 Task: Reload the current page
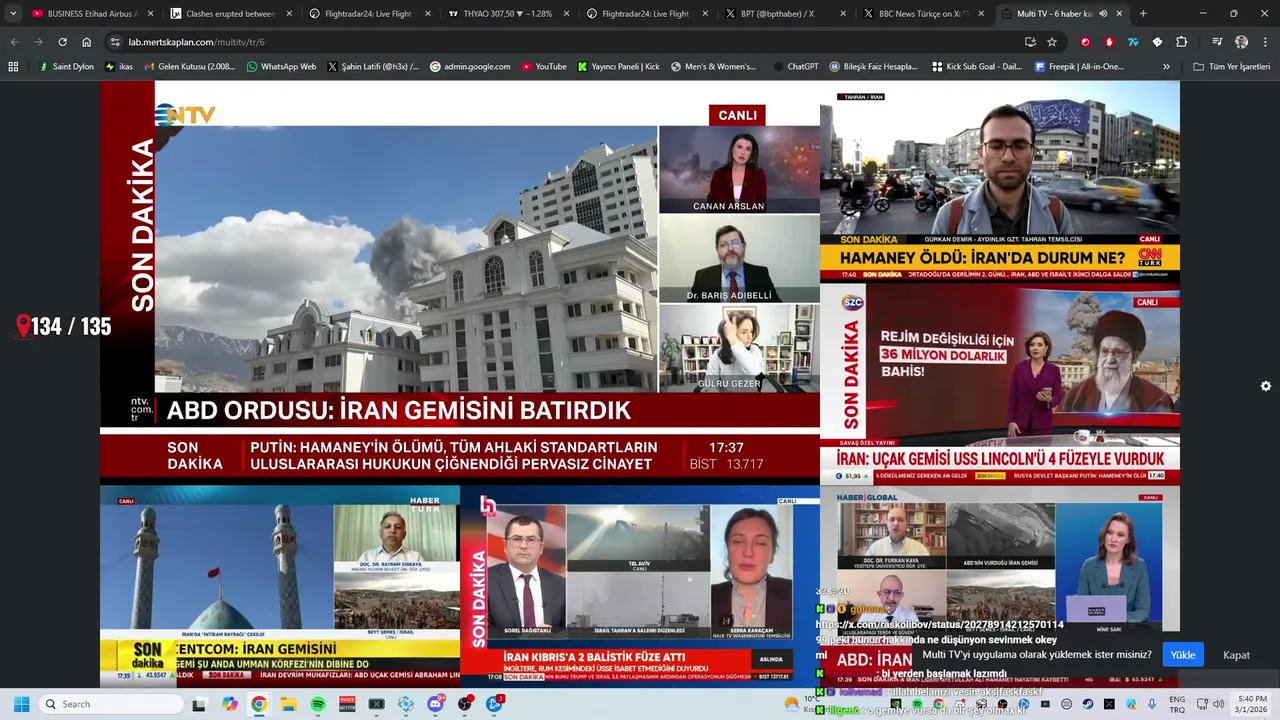[62, 42]
